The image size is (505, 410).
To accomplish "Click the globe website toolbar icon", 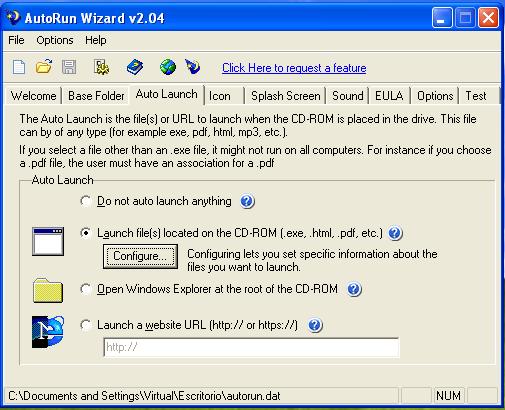I will [x=168, y=67].
